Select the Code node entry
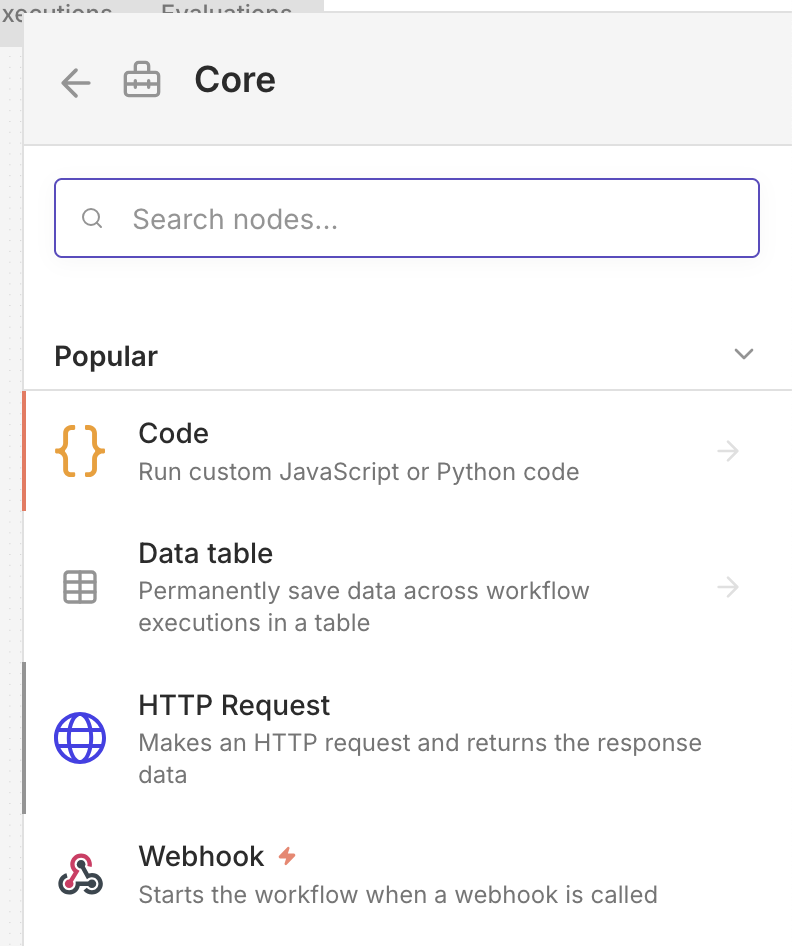Image resolution: width=792 pixels, height=946 pixels. click(x=300, y=450)
